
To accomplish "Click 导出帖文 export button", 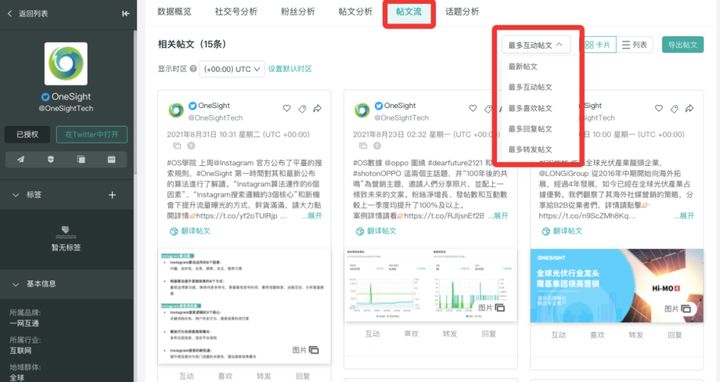I will 683,45.
